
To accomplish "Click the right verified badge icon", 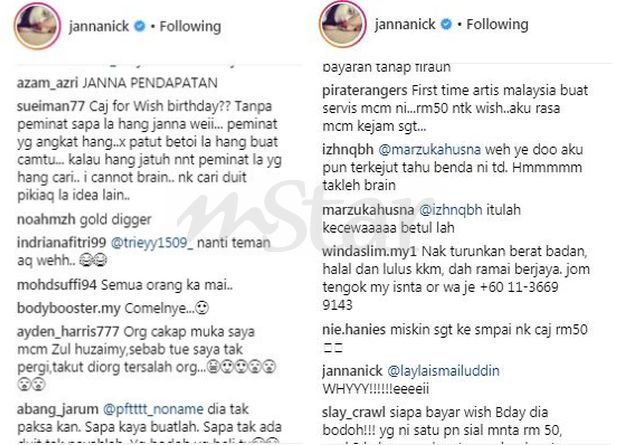I will (446, 24).
